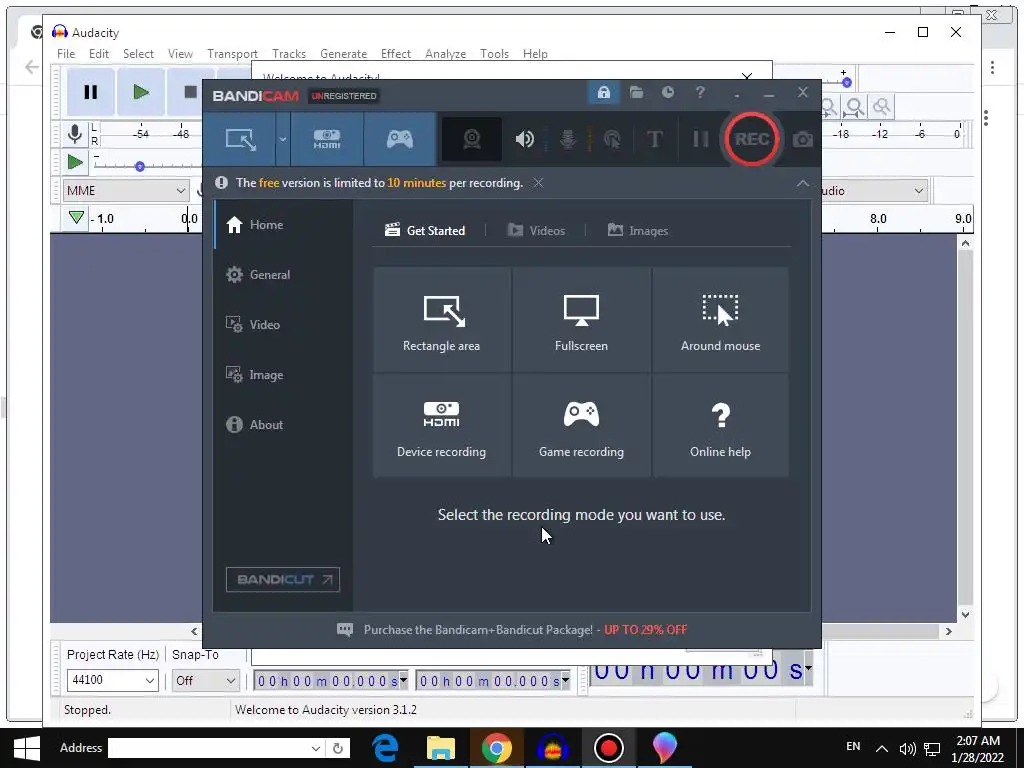Image resolution: width=1024 pixels, height=768 pixels.
Task: Open the Device recording HDMI tile
Action: [441, 425]
